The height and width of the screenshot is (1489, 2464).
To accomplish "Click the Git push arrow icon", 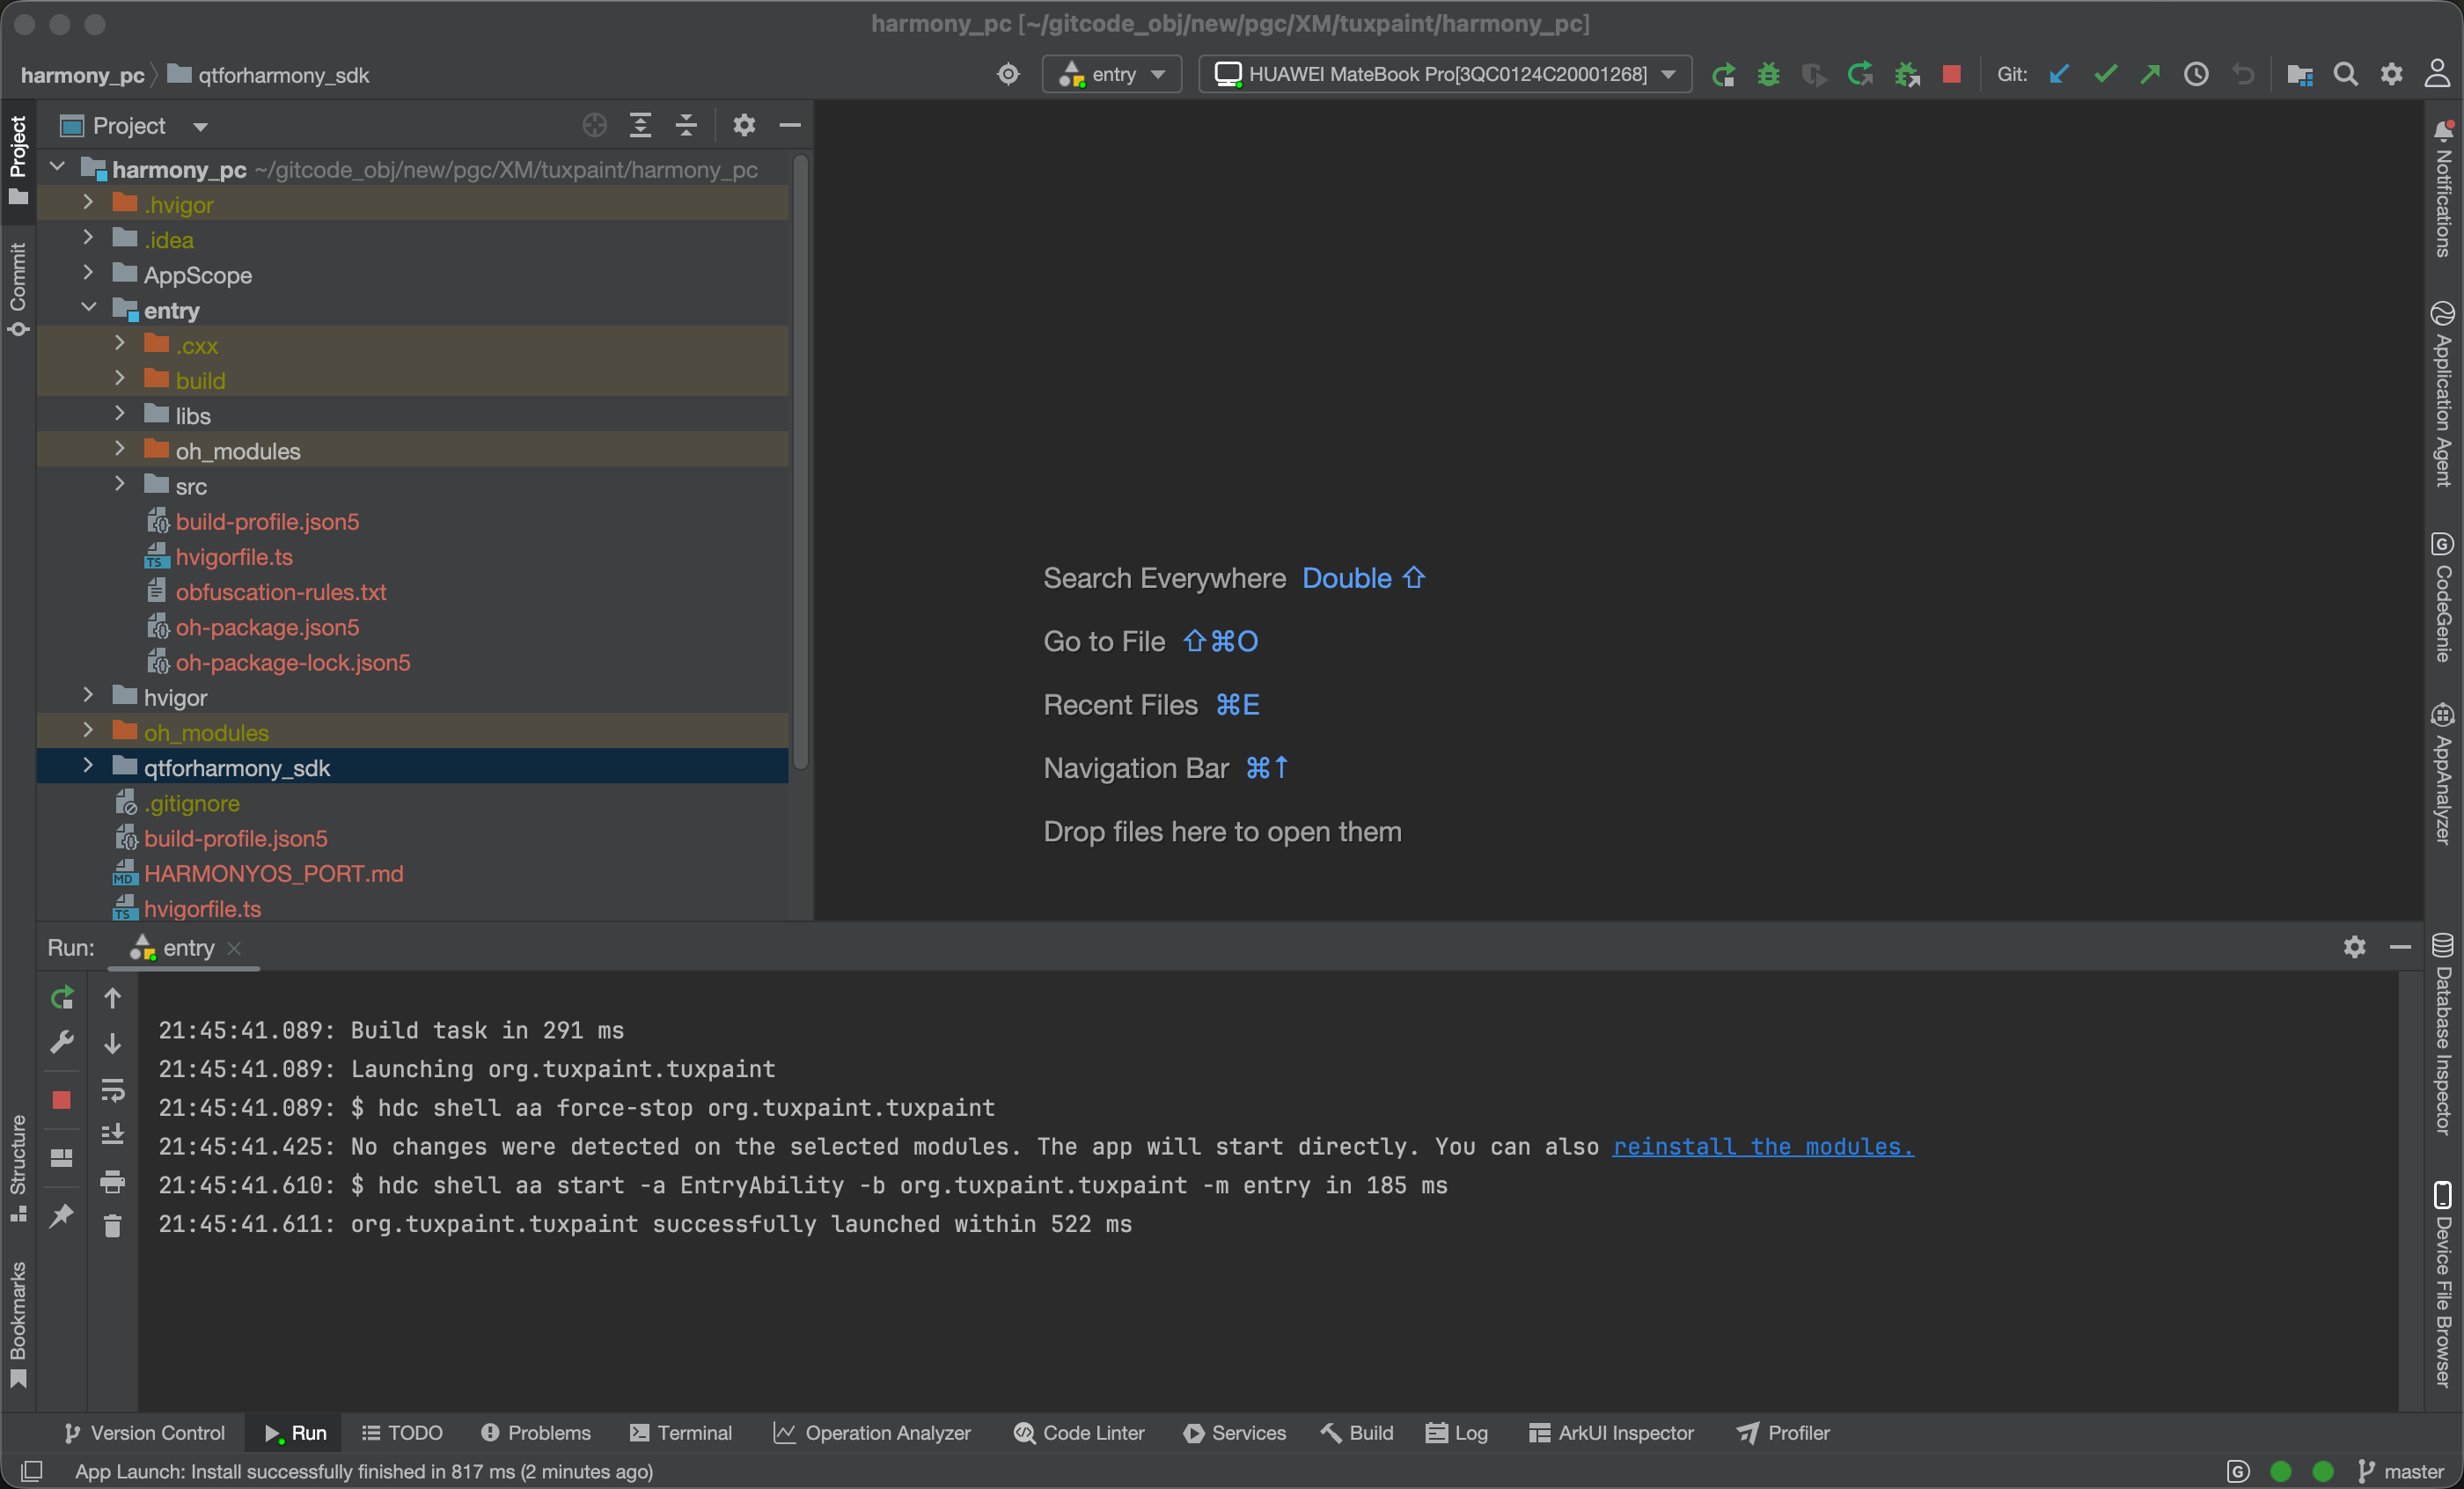I will coord(2150,74).
